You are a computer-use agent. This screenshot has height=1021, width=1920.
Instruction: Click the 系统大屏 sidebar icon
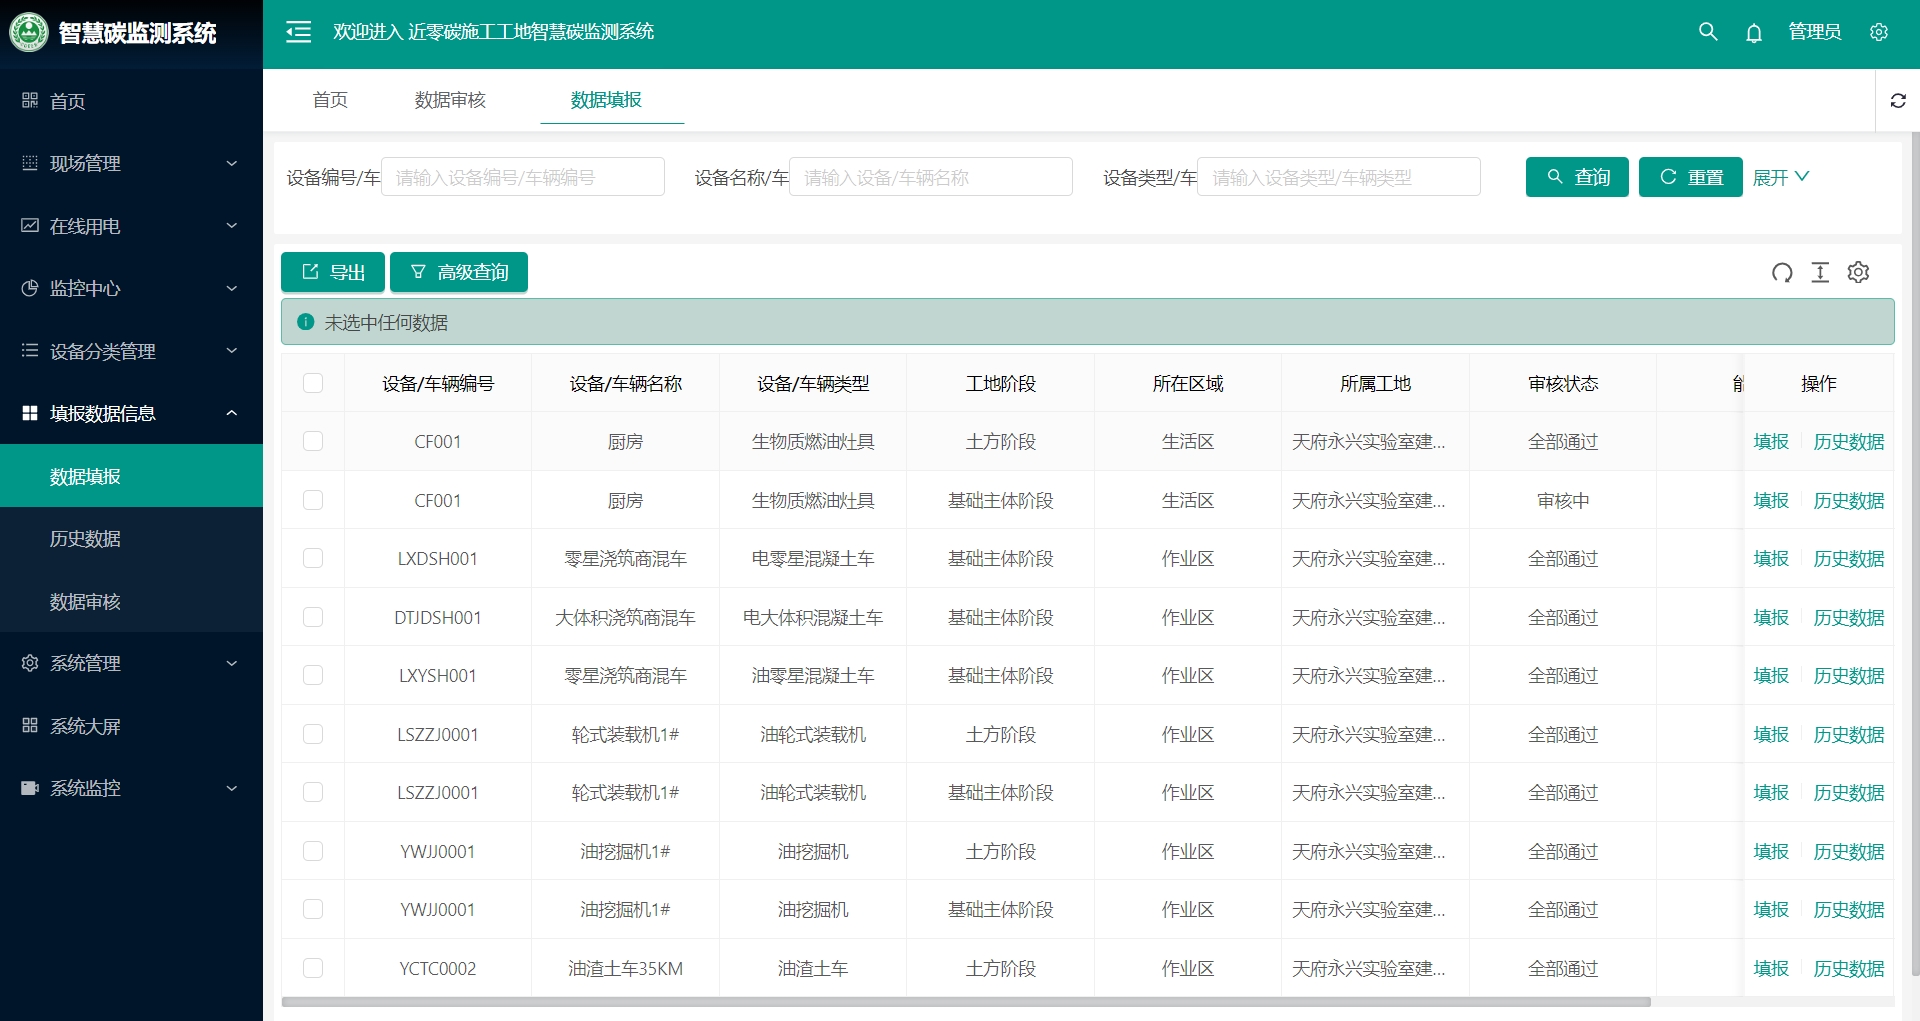pyautogui.click(x=30, y=726)
